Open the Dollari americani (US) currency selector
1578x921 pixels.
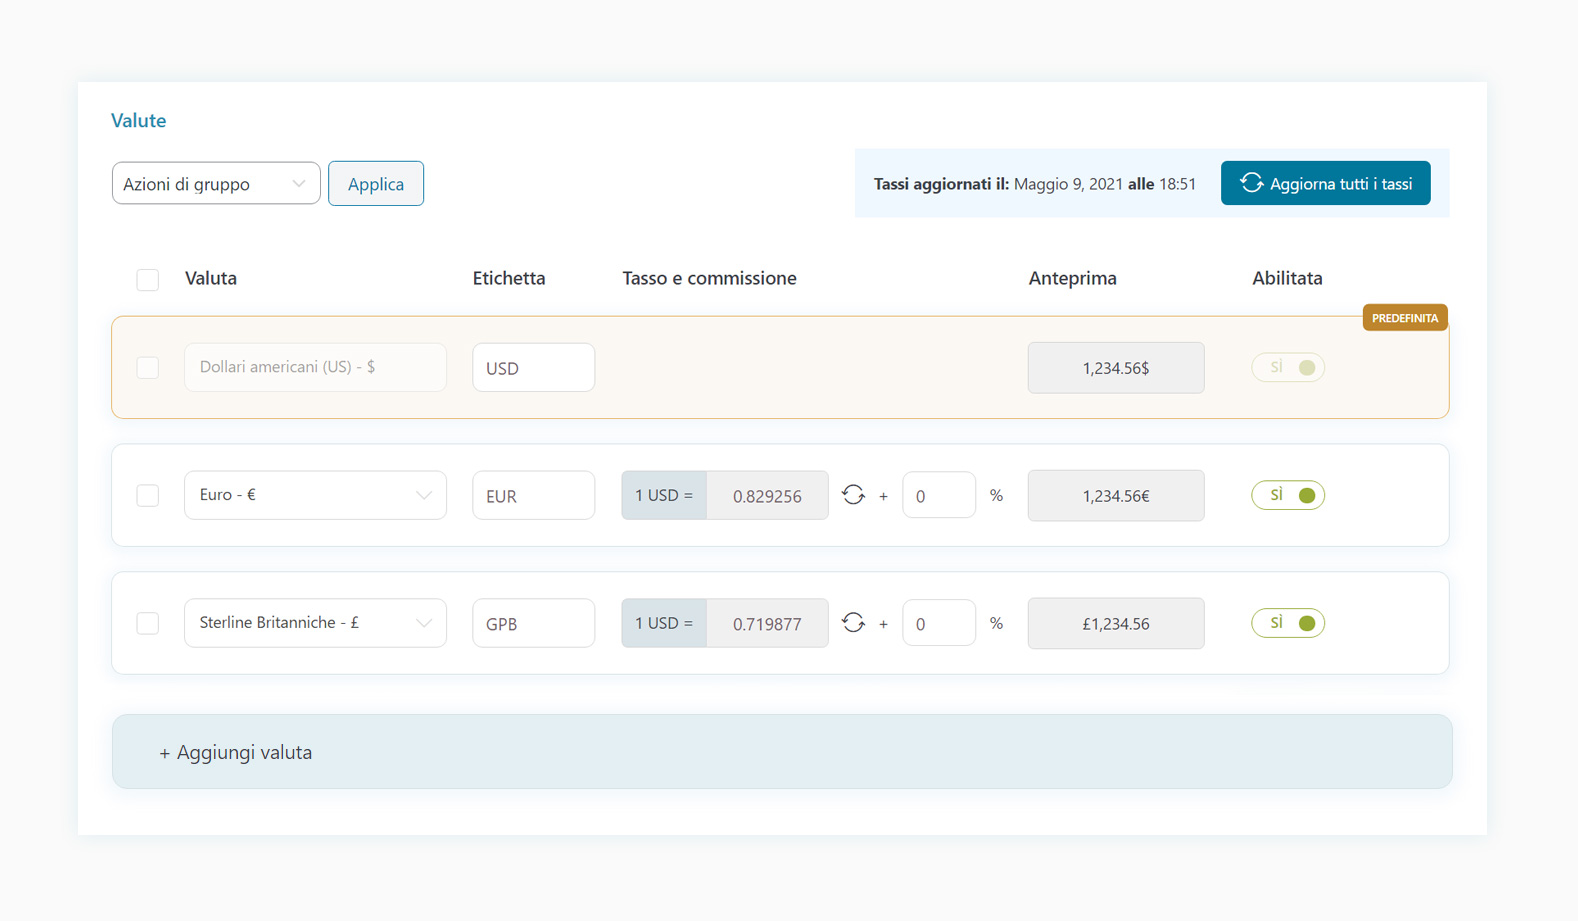click(x=315, y=367)
